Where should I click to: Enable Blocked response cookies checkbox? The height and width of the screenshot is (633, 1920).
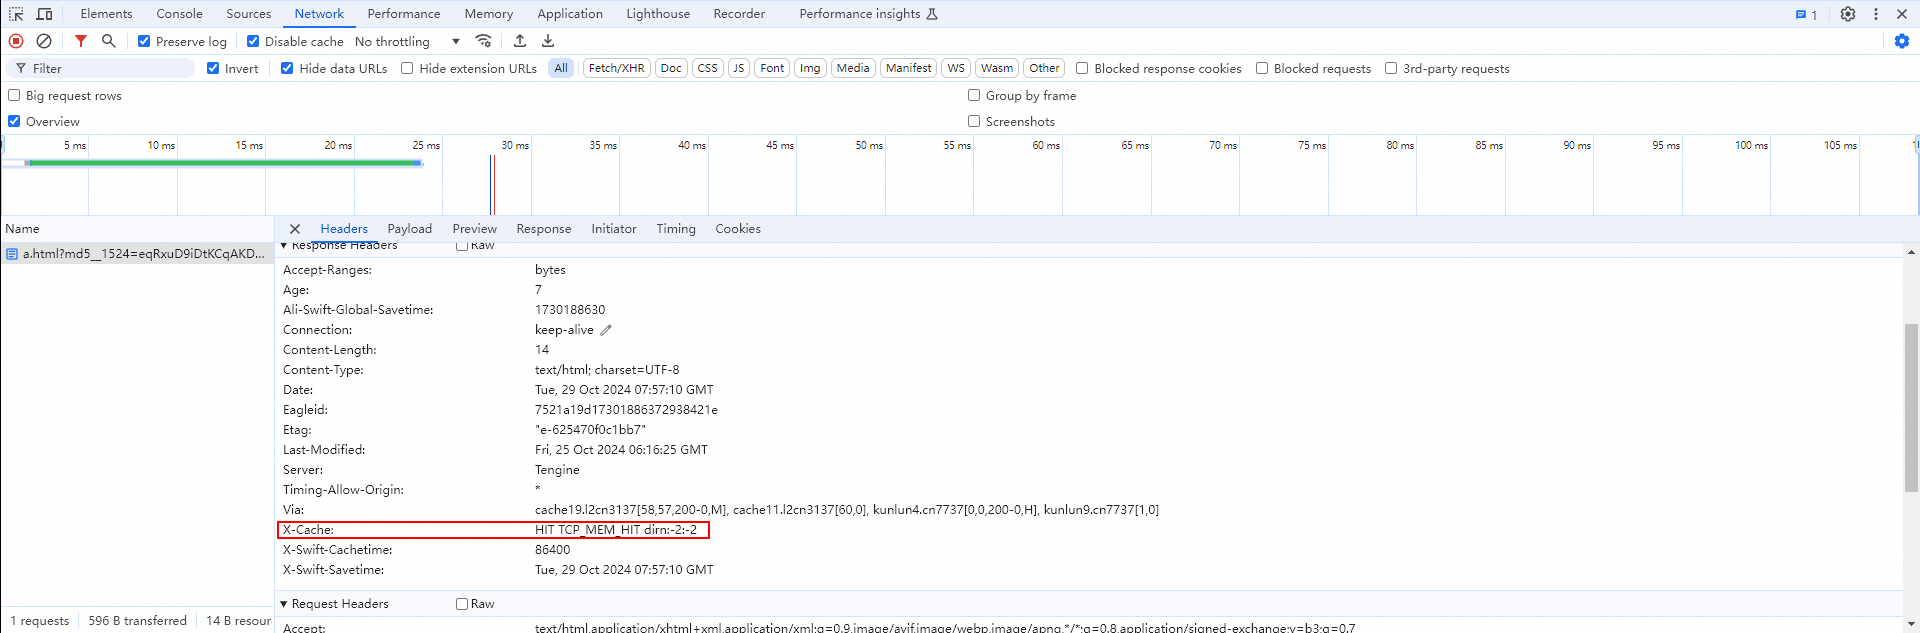tap(1082, 68)
